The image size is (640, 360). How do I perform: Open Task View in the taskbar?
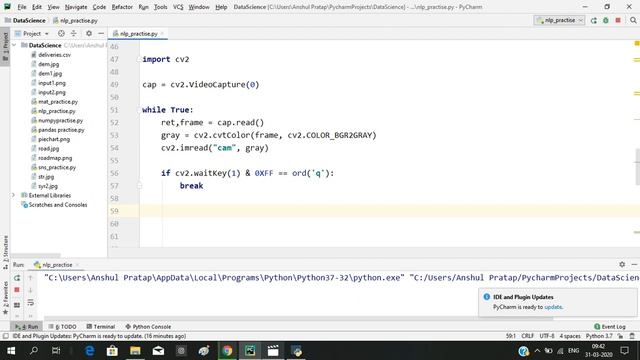56,350
